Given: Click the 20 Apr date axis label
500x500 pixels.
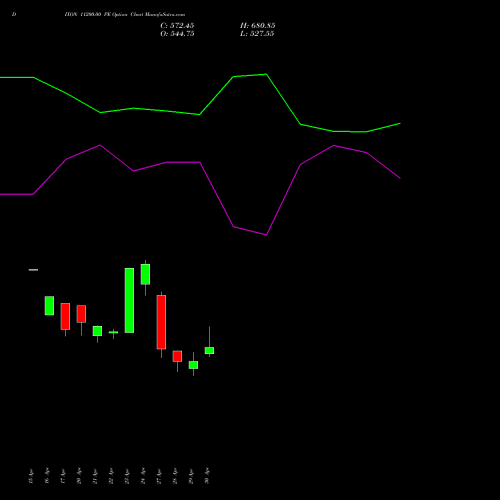Looking at the screenshot, I should pyautogui.click(x=79, y=476).
